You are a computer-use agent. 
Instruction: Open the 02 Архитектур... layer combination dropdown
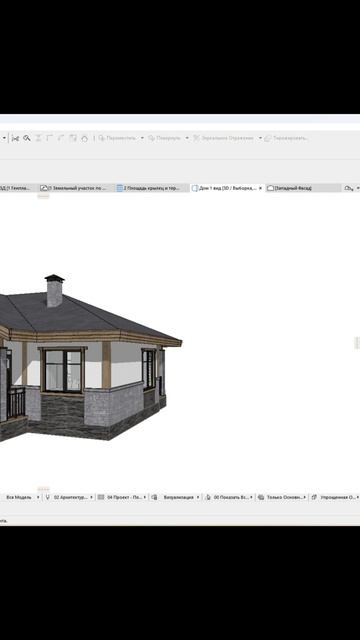pyautogui.click(x=73, y=497)
